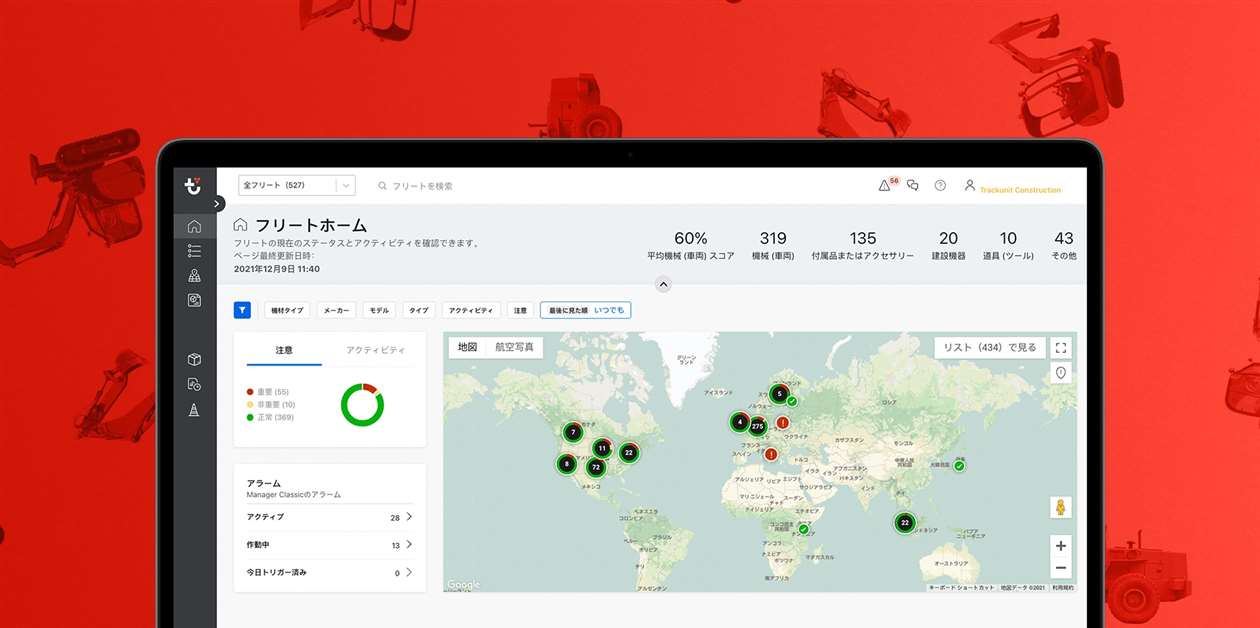Select the fleet home icon in sidebar
Viewport: 1260px width, 628px height.
pyautogui.click(x=195, y=226)
